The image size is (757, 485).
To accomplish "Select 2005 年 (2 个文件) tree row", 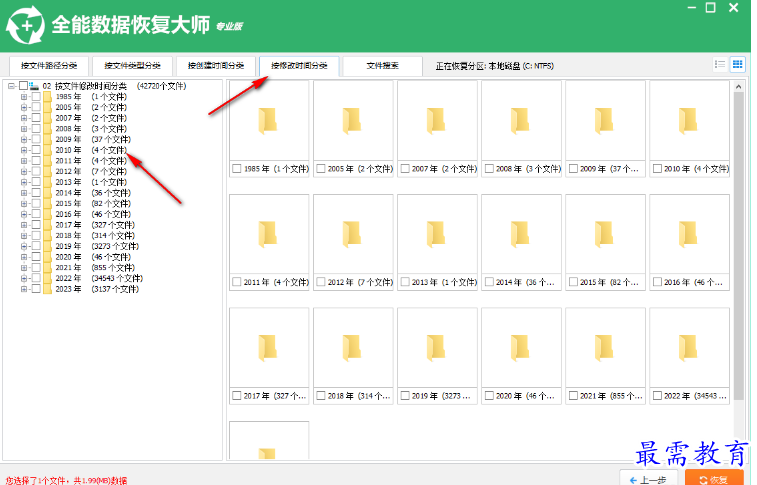I will tap(91, 107).
